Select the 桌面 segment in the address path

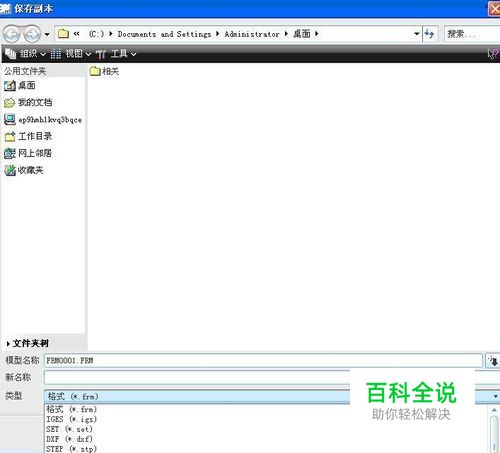pyautogui.click(x=302, y=34)
